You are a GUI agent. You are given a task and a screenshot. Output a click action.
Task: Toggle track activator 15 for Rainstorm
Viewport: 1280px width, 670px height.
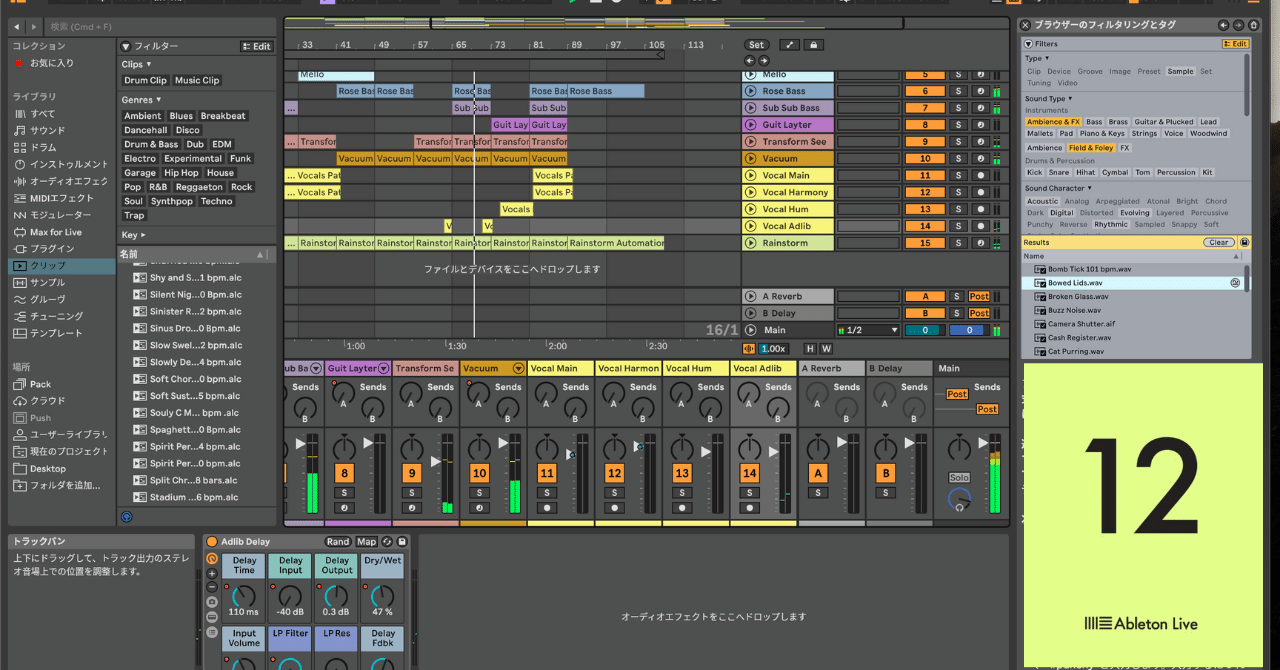(925, 243)
